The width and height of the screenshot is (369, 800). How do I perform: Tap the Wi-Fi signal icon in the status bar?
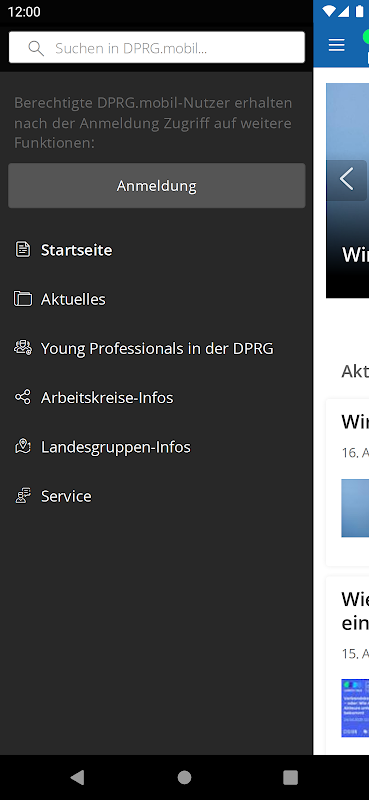pos(330,11)
